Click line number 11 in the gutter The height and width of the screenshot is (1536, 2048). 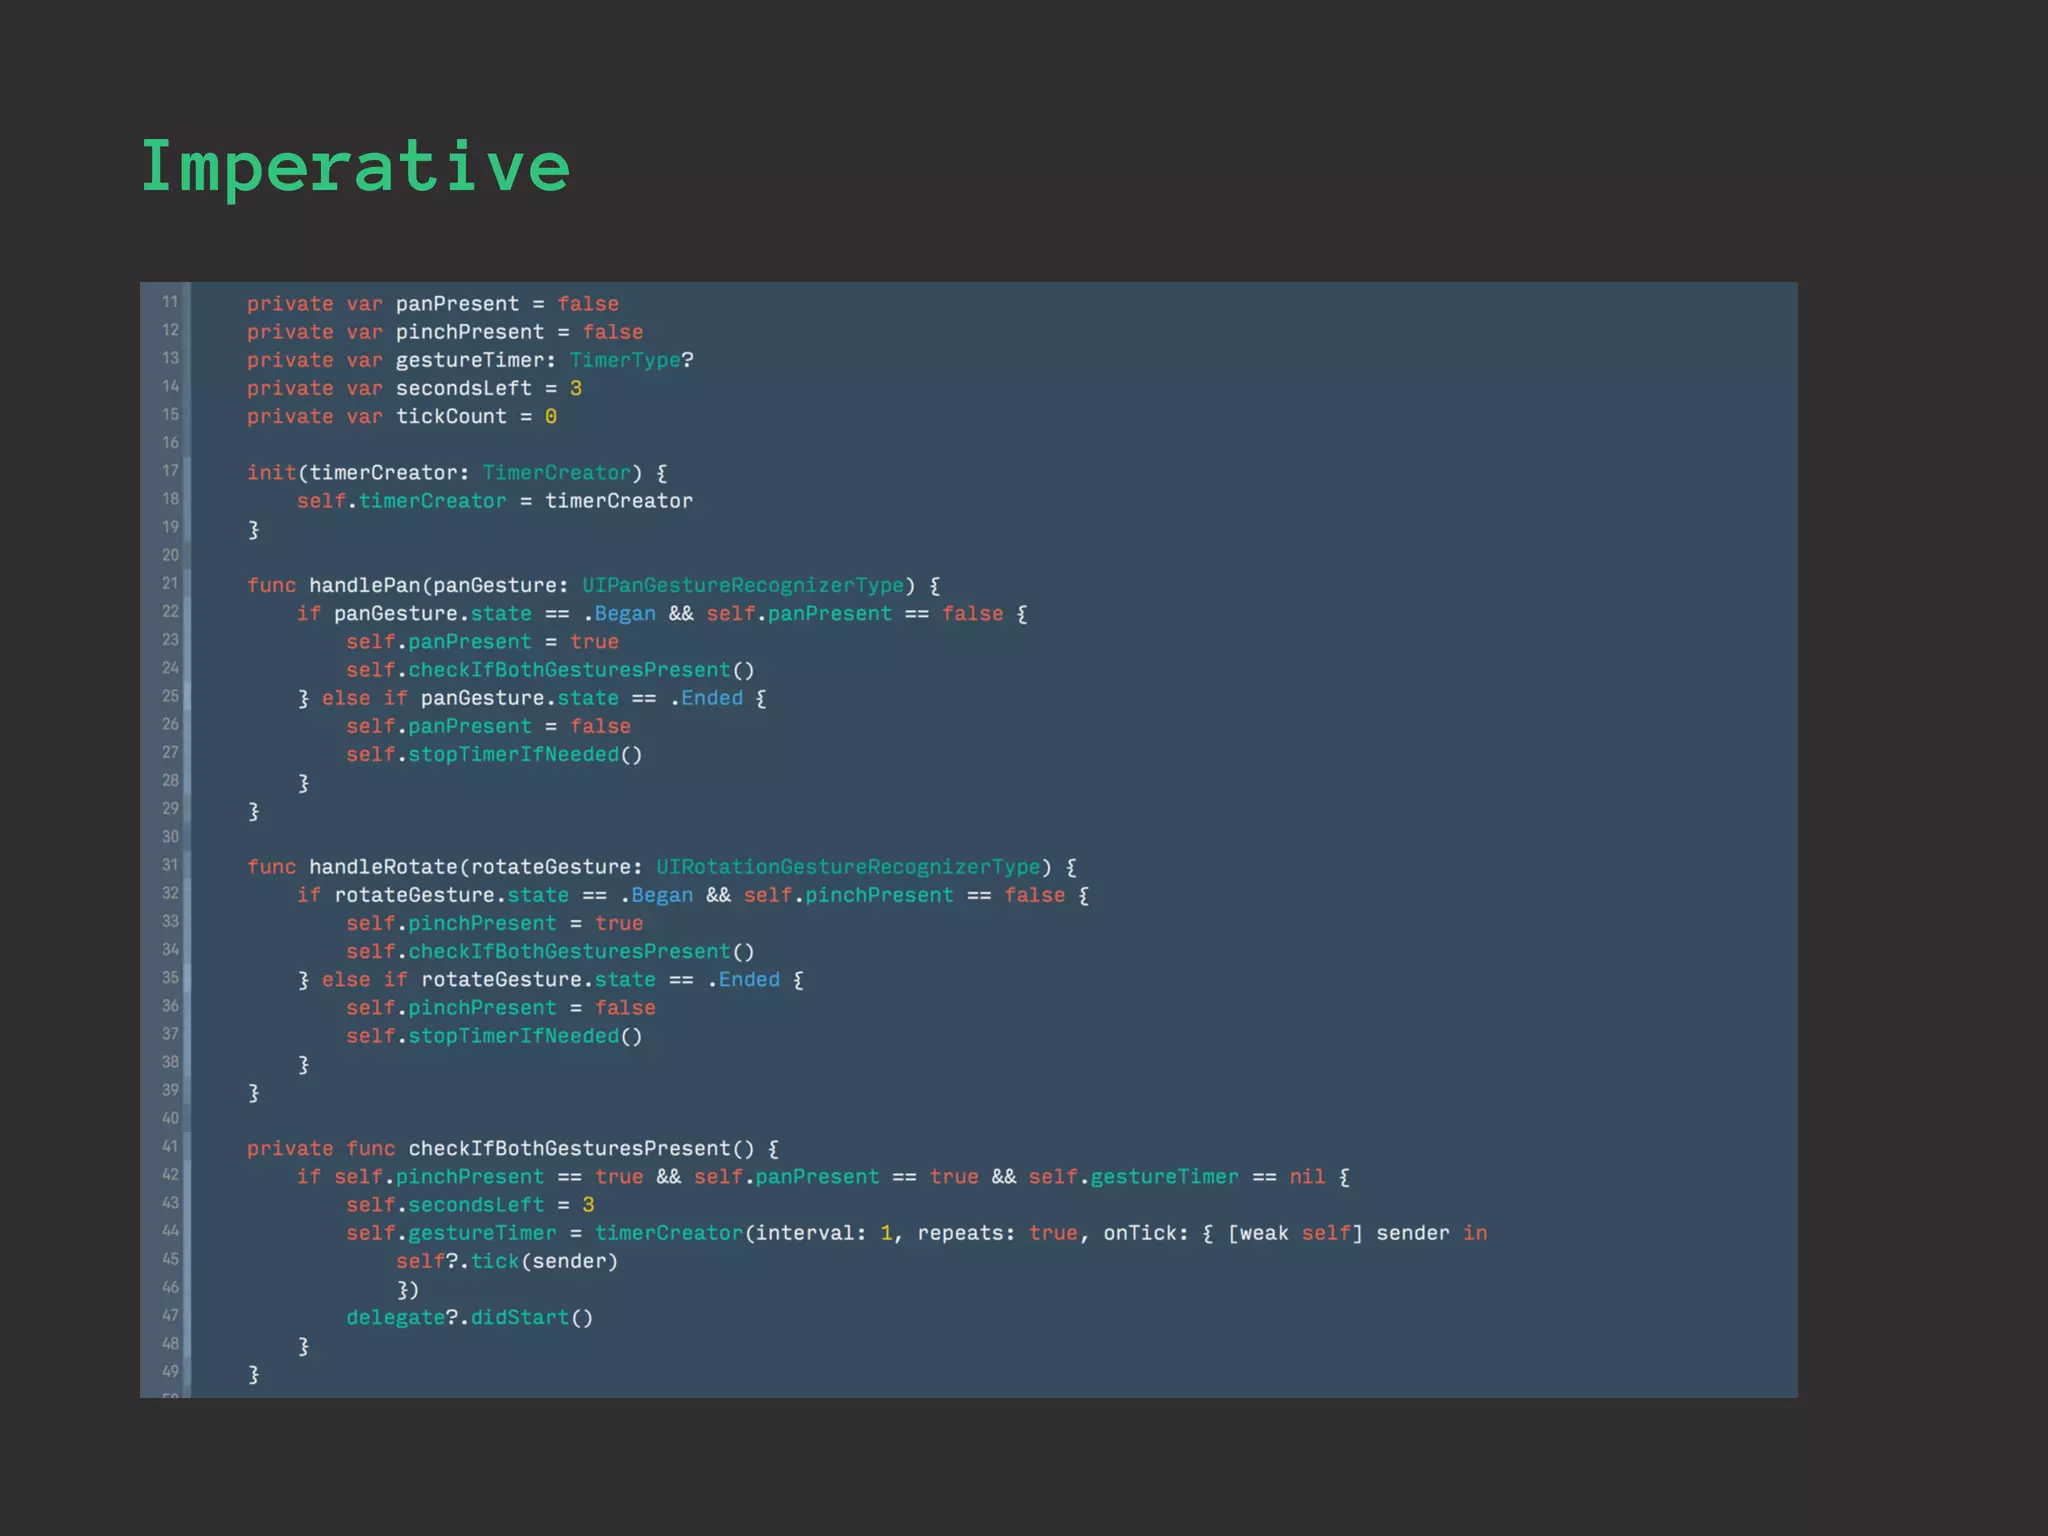coord(171,302)
